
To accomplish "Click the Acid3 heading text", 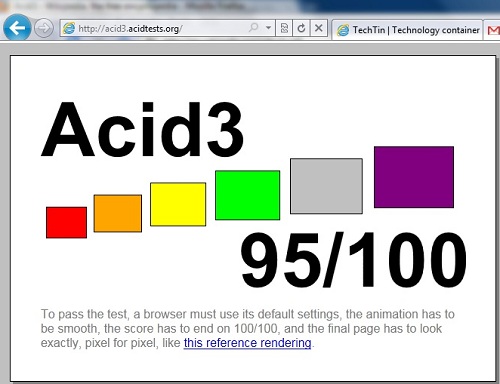I will [143, 129].
